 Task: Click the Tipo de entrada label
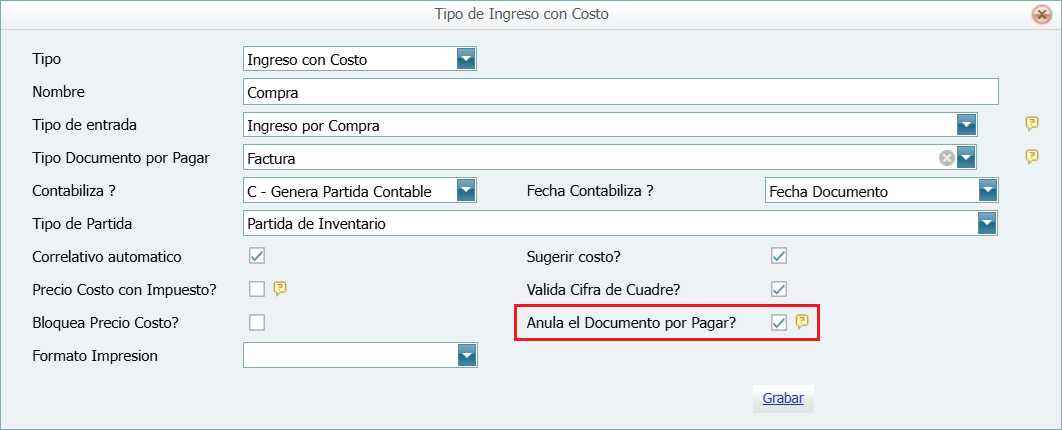click(x=84, y=125)
